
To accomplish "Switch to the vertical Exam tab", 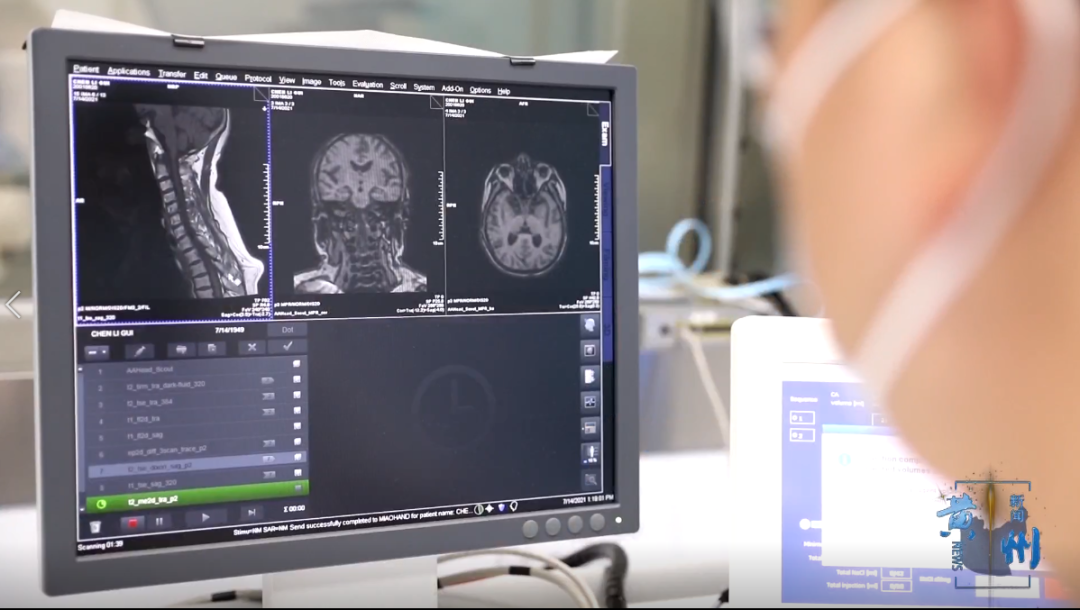I will pyautogui.click(x=605, y=134).
